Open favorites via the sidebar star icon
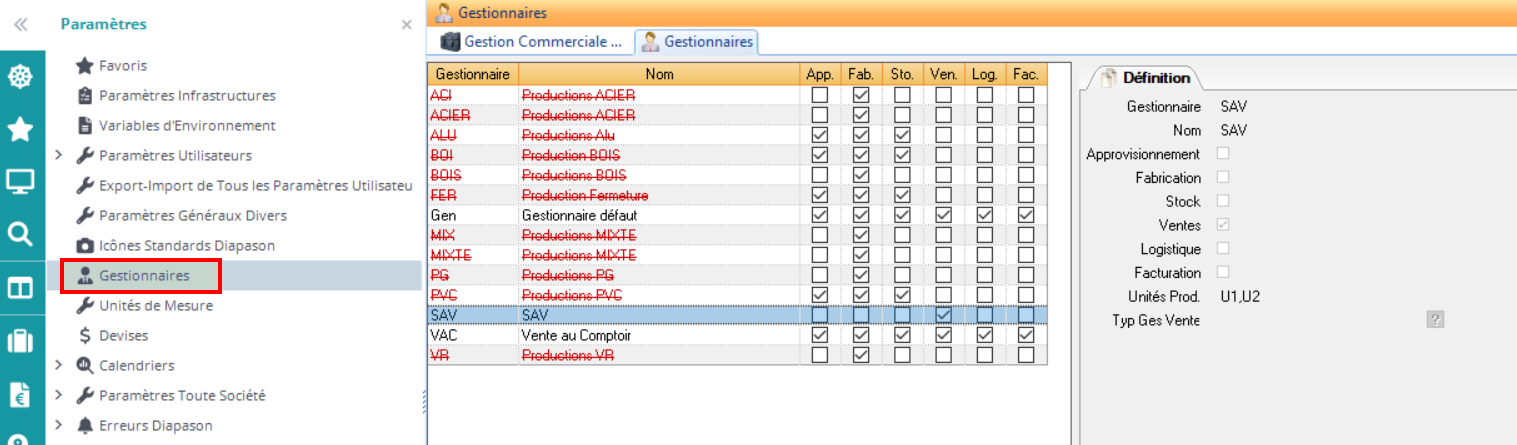The width and height of the screenshot is (1517, 445). (x=20, y=129)
